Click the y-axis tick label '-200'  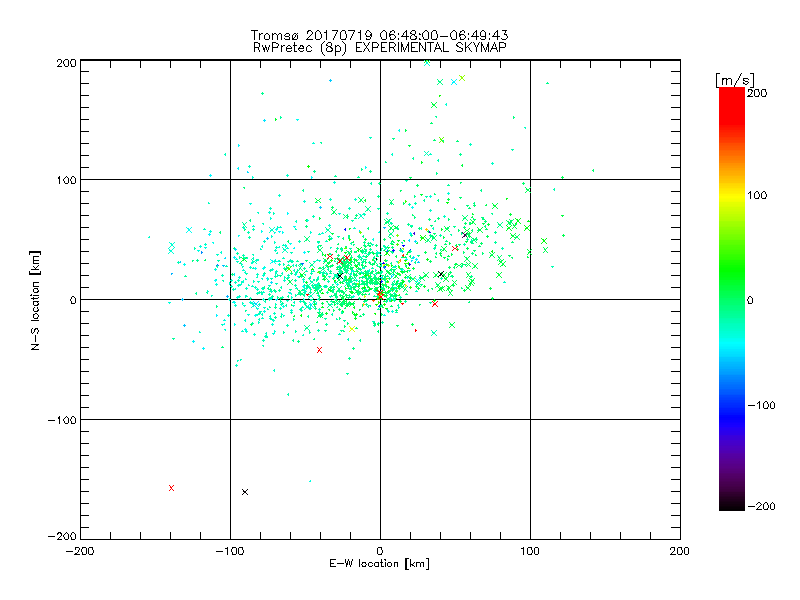(62, 536)
